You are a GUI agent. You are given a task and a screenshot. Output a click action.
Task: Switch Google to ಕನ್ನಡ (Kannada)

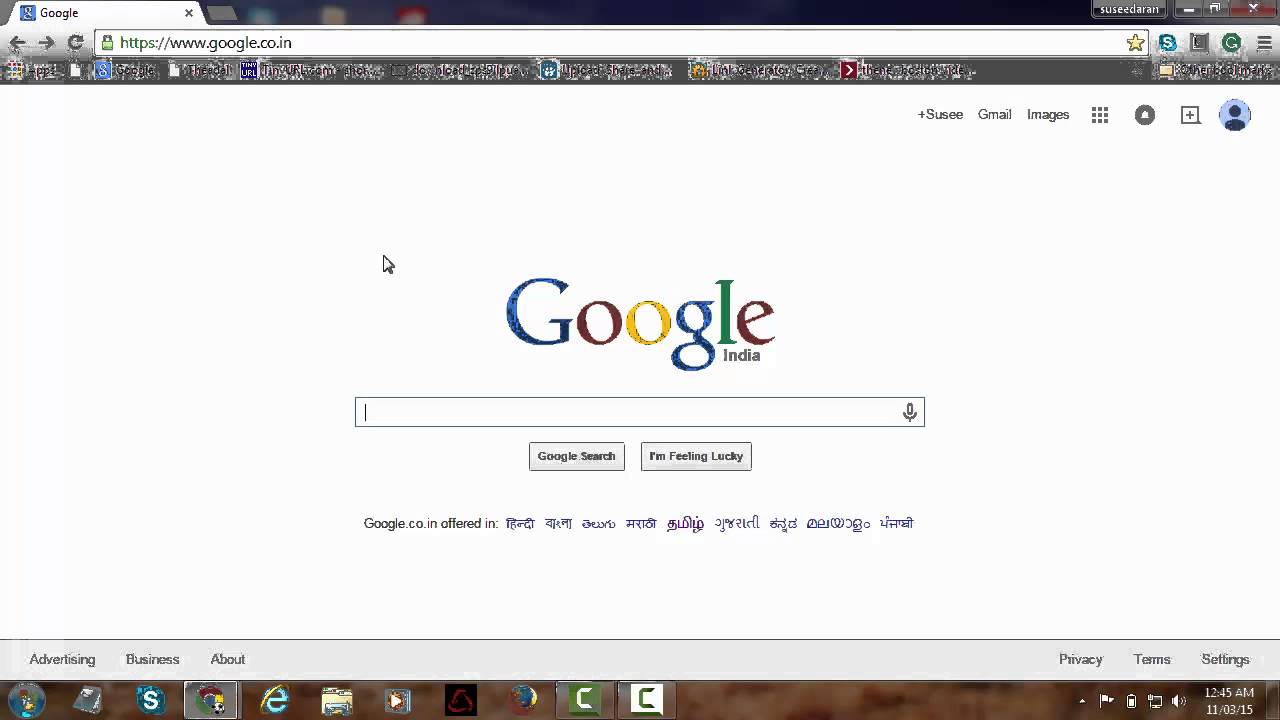(783, 523)
